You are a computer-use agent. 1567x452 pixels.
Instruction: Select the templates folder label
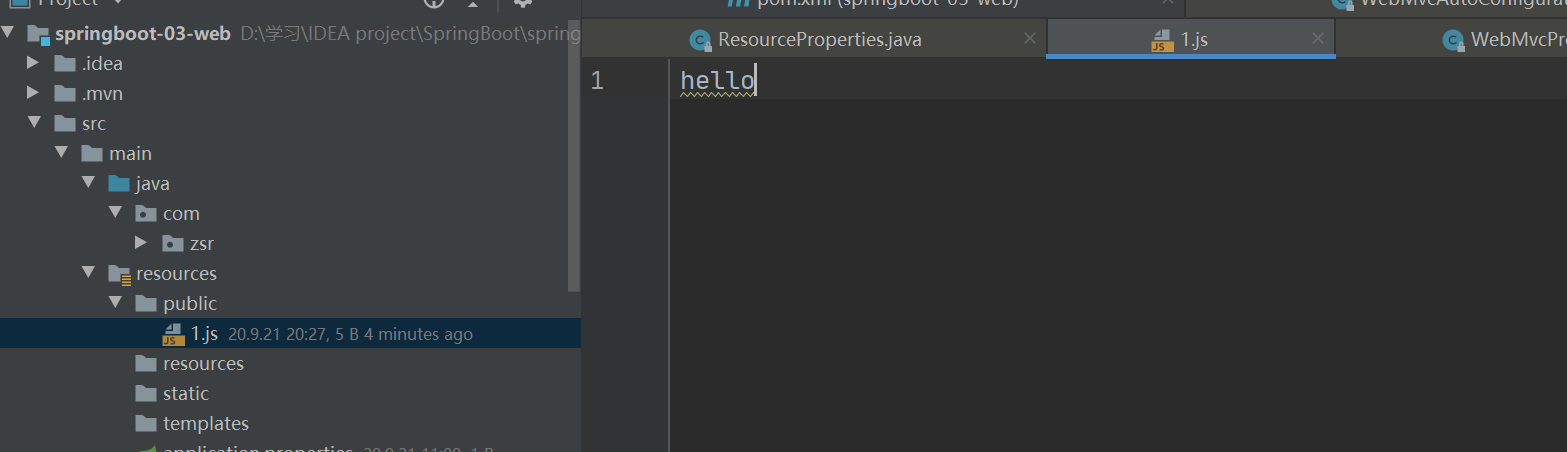[x=206, y=424]
